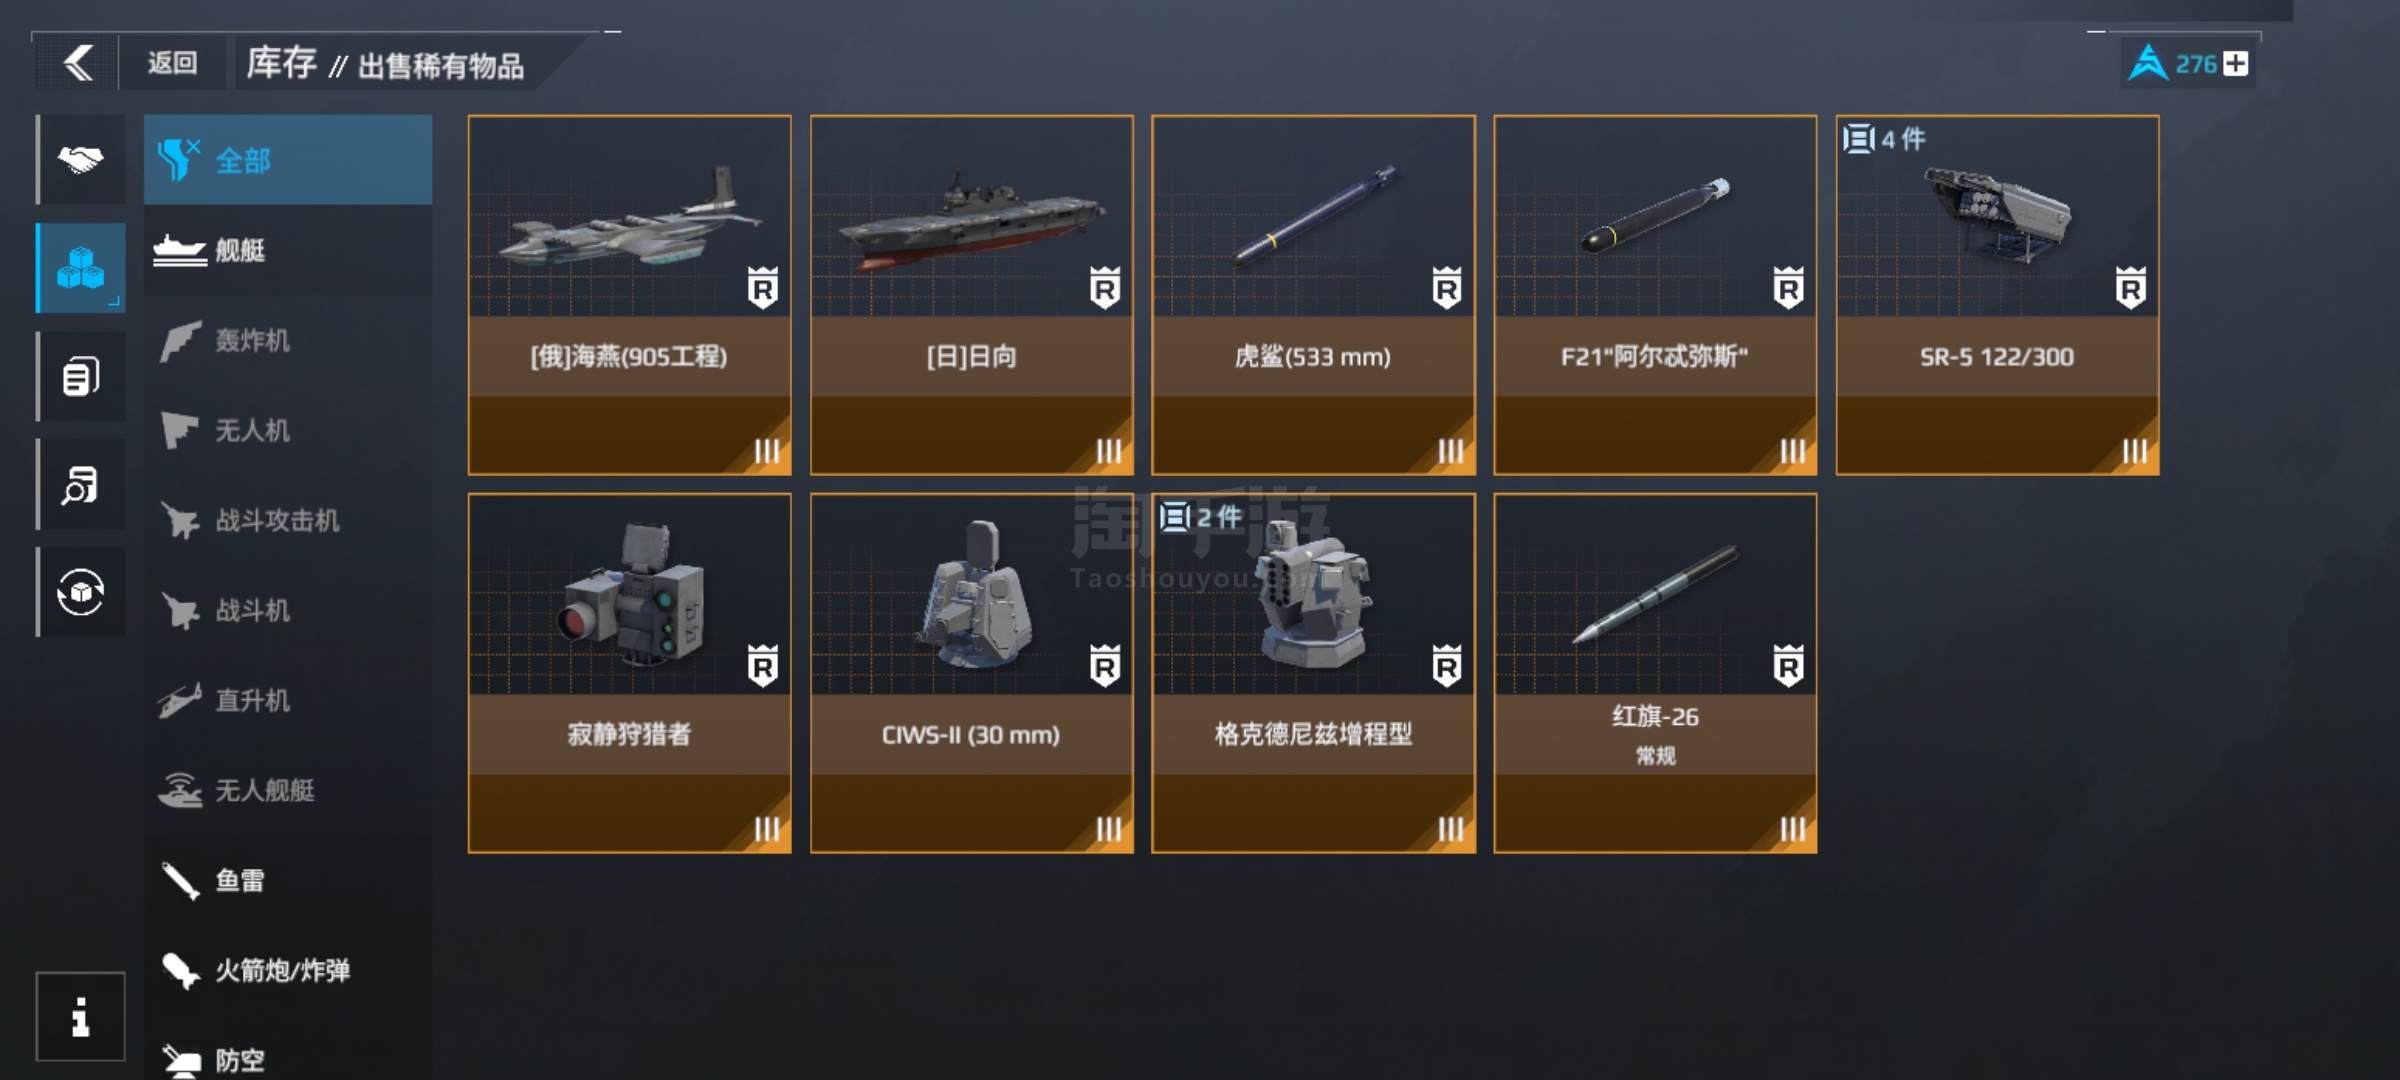Select the 全部 filter category
The height and width of the screenshot is (1080, 2400).
(x=288, y=160)
